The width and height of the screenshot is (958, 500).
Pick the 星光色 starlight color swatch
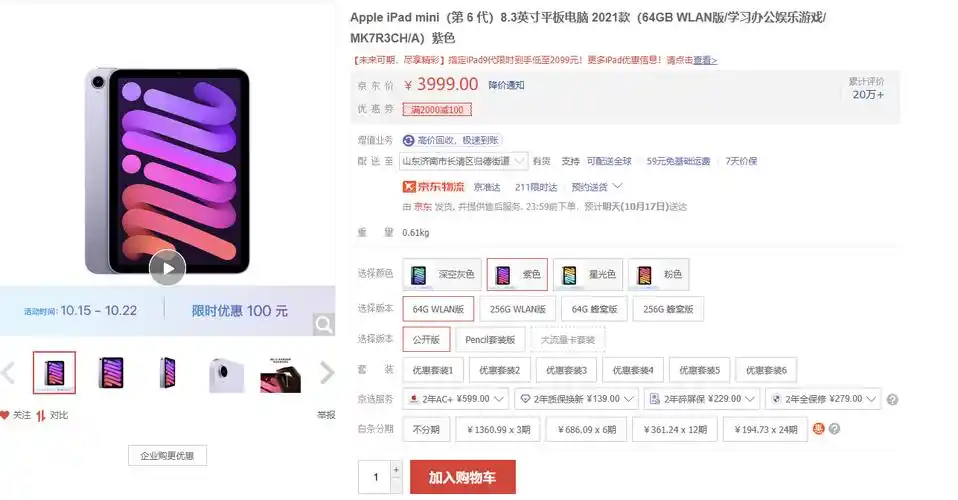588,274
